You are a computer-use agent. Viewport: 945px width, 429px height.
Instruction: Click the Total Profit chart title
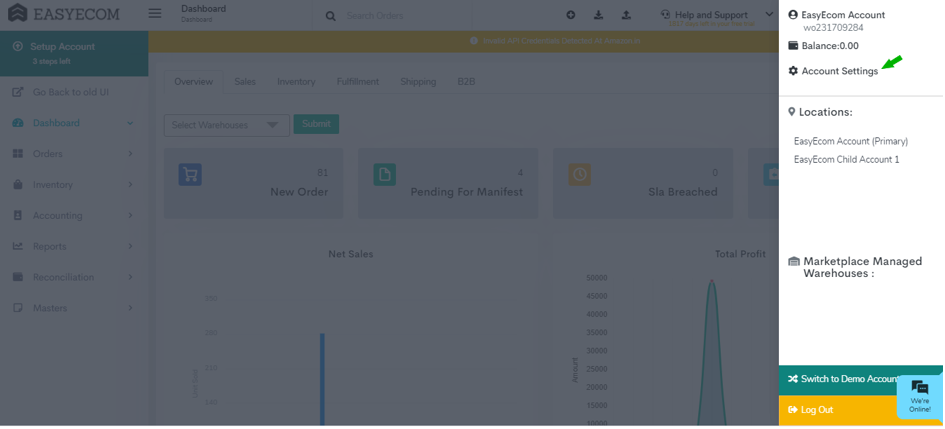[x=740, y=254]
